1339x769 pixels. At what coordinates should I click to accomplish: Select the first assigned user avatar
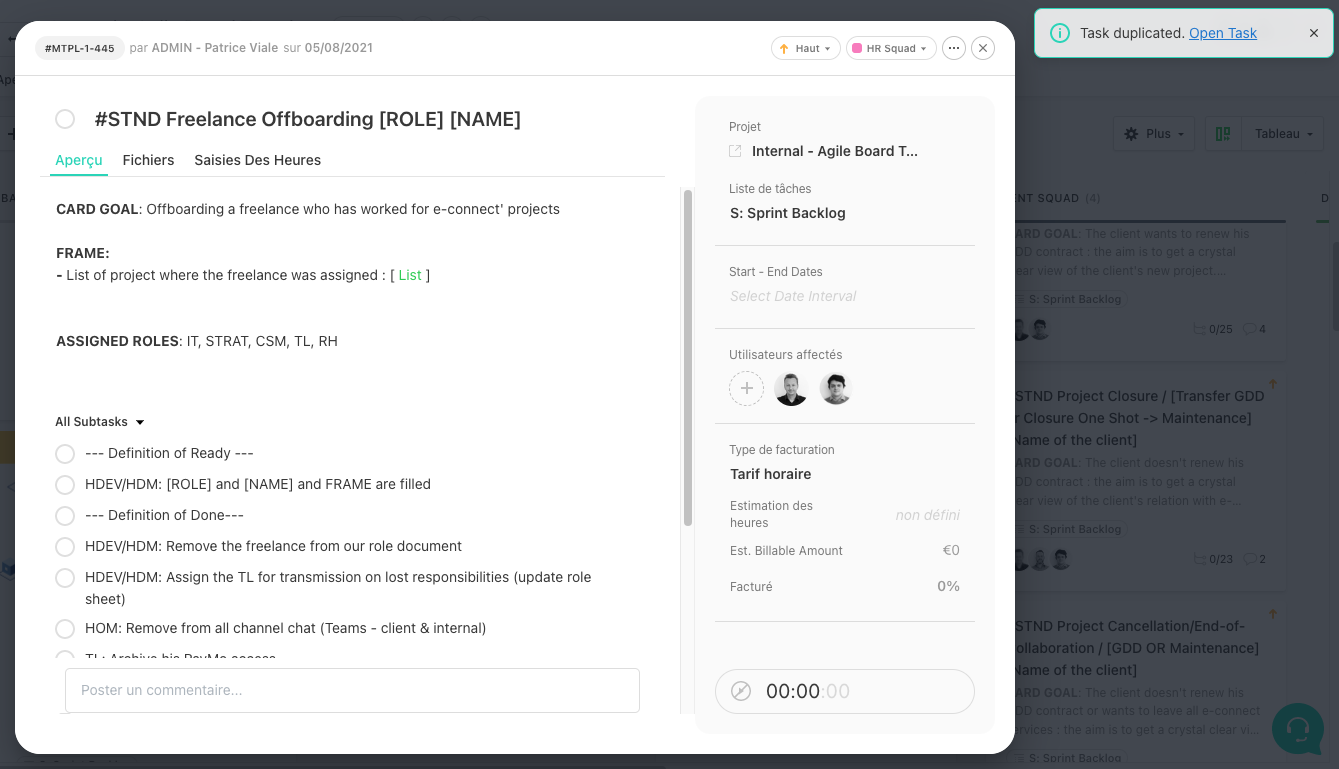[791, 388]
